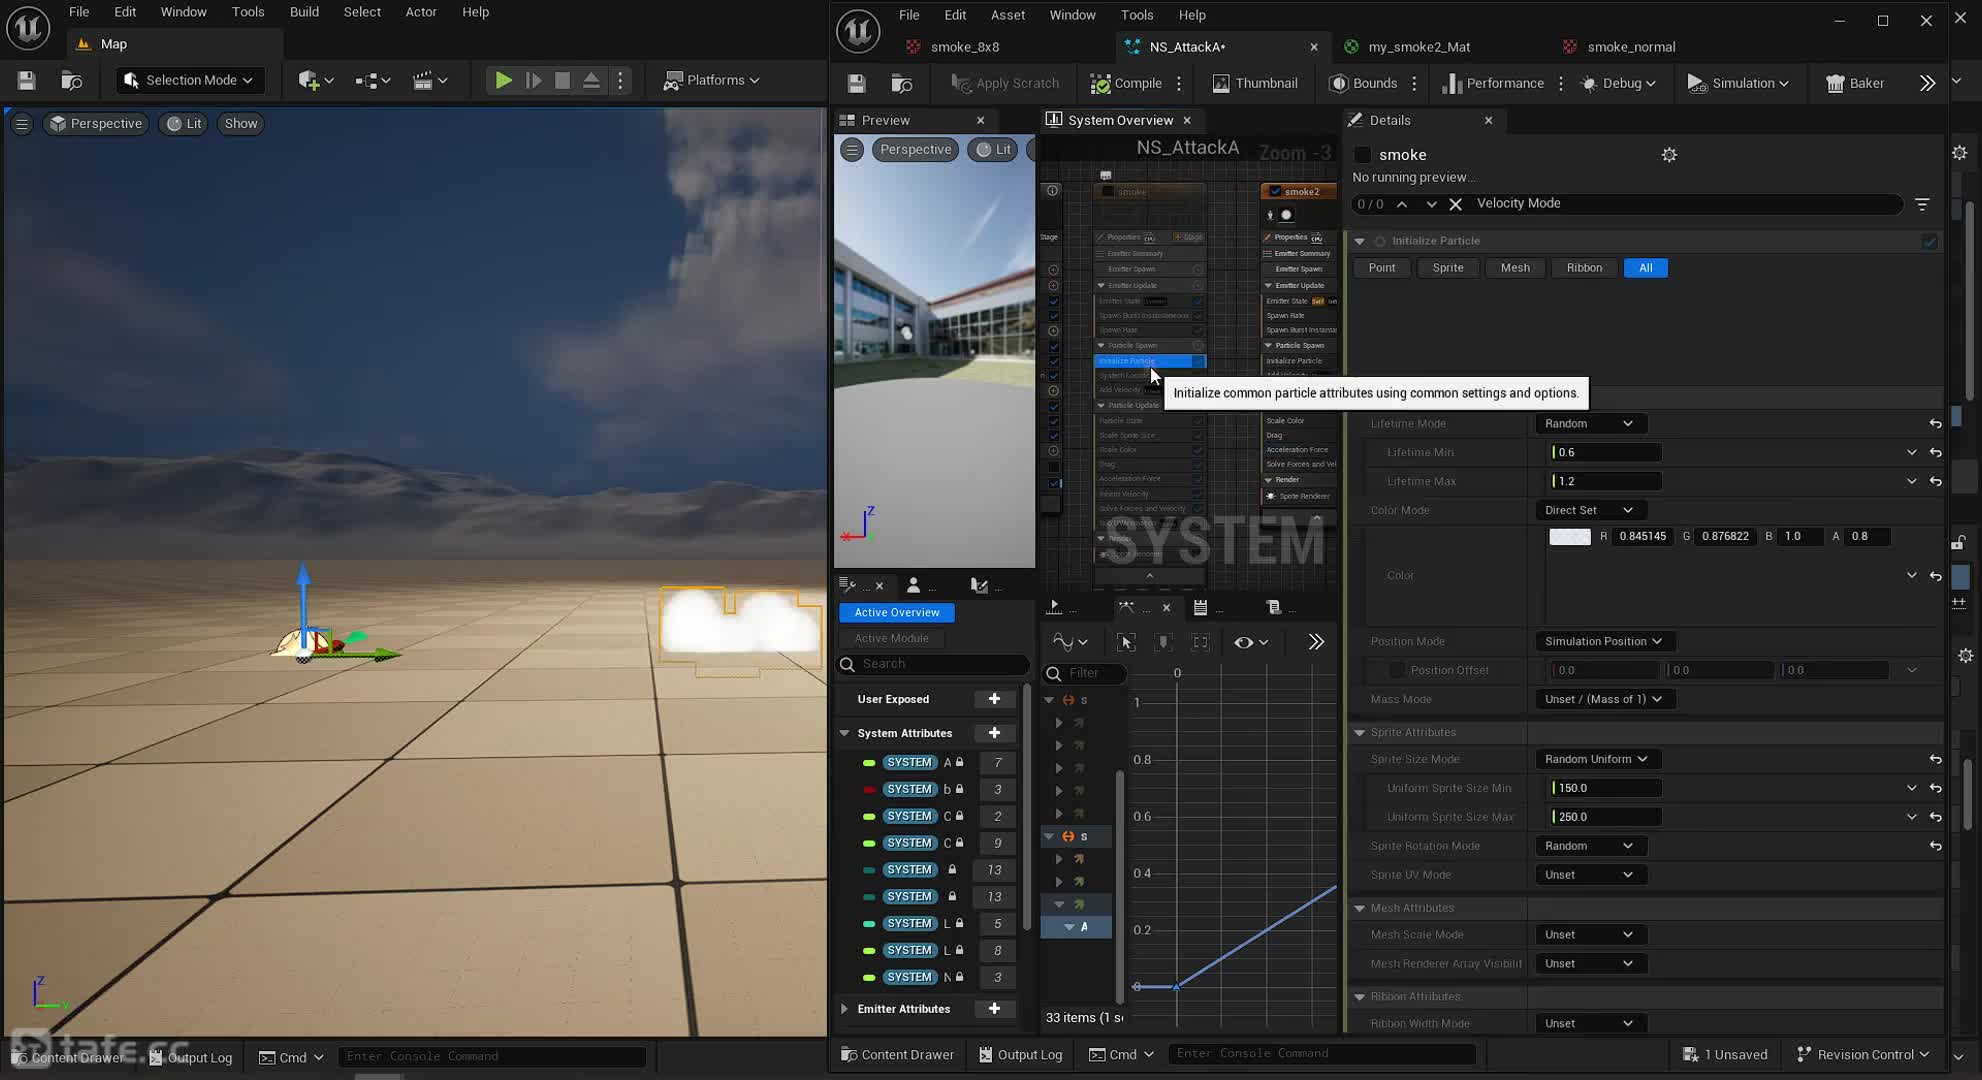Switch to the smoke_8x8 tab
This screenshot has width=1982, height=1080.
coord(964,47)
